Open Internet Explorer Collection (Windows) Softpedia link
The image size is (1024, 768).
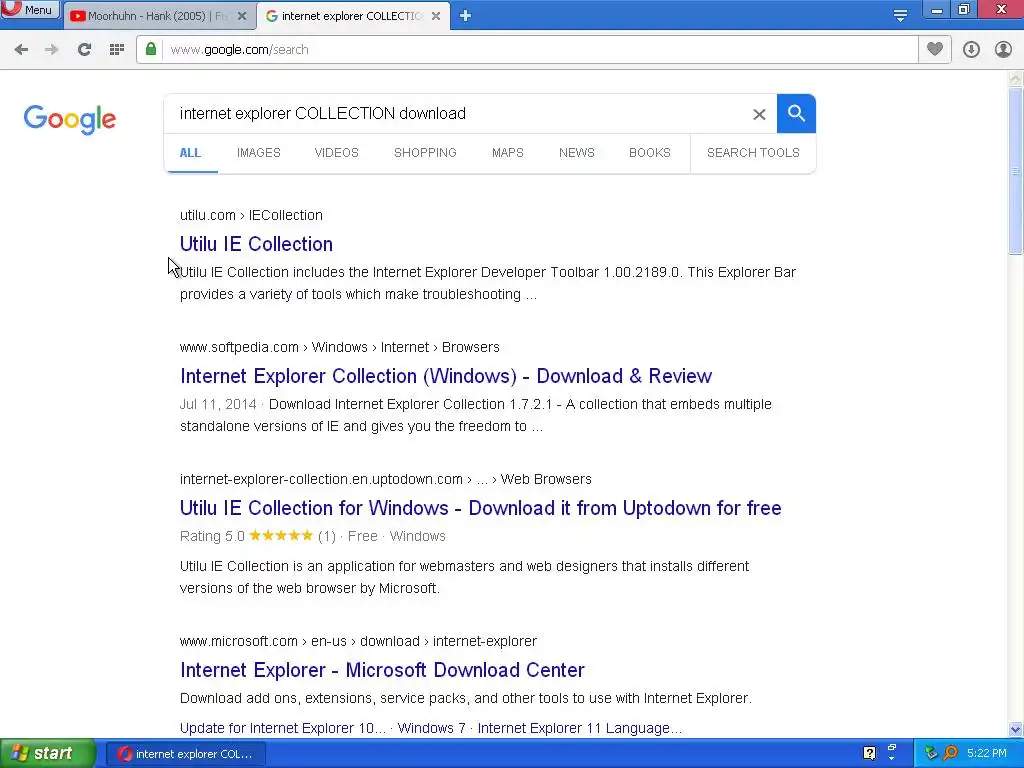click(446, 376)
